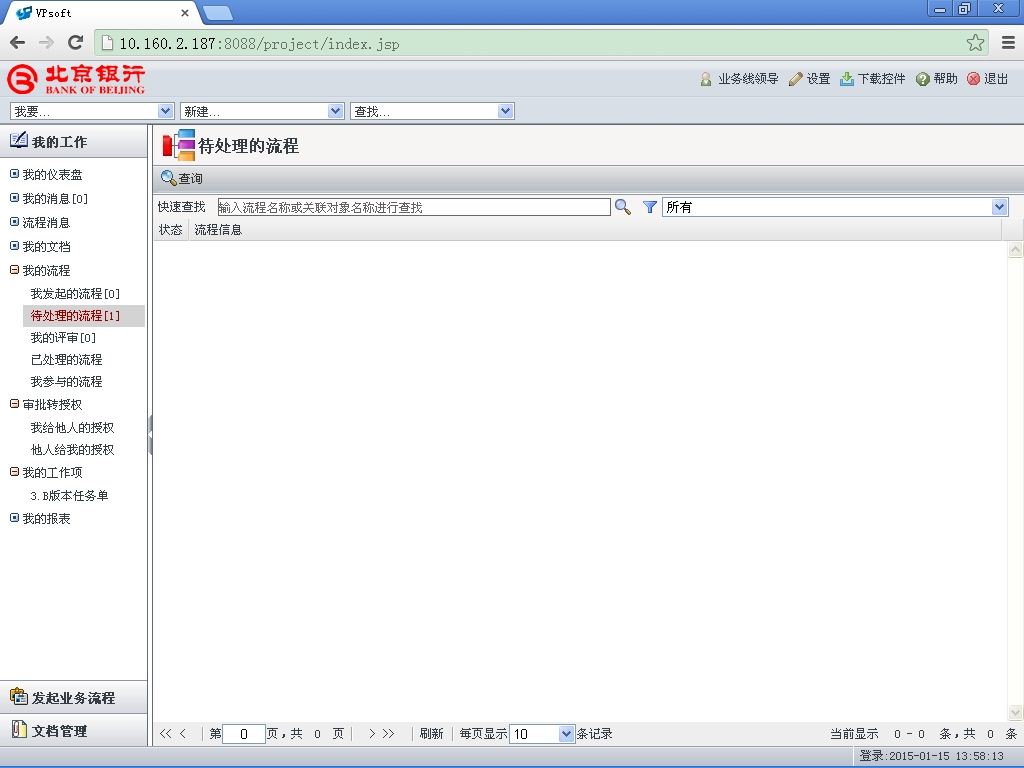Image resolution: width=1024 pixels, height=768 pixels.
Task: Click the 刷新 refresh button
Action: pyautogui.click(x=431, y=733)
